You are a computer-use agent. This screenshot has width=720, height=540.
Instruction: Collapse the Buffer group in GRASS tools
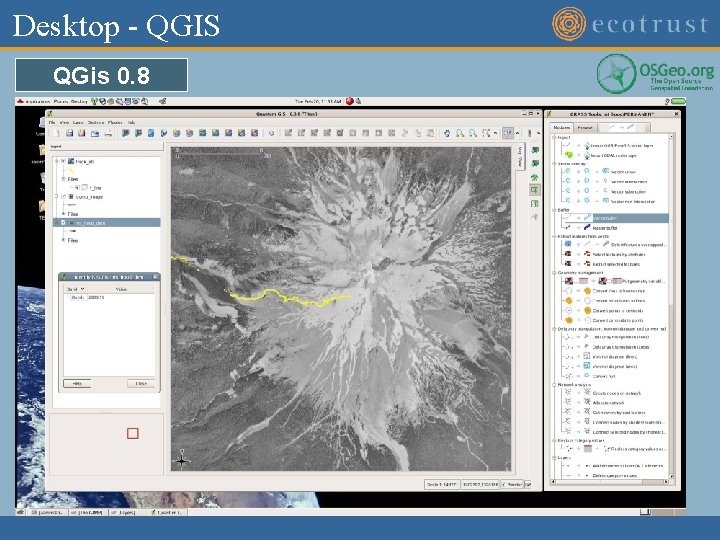point(554,210)
